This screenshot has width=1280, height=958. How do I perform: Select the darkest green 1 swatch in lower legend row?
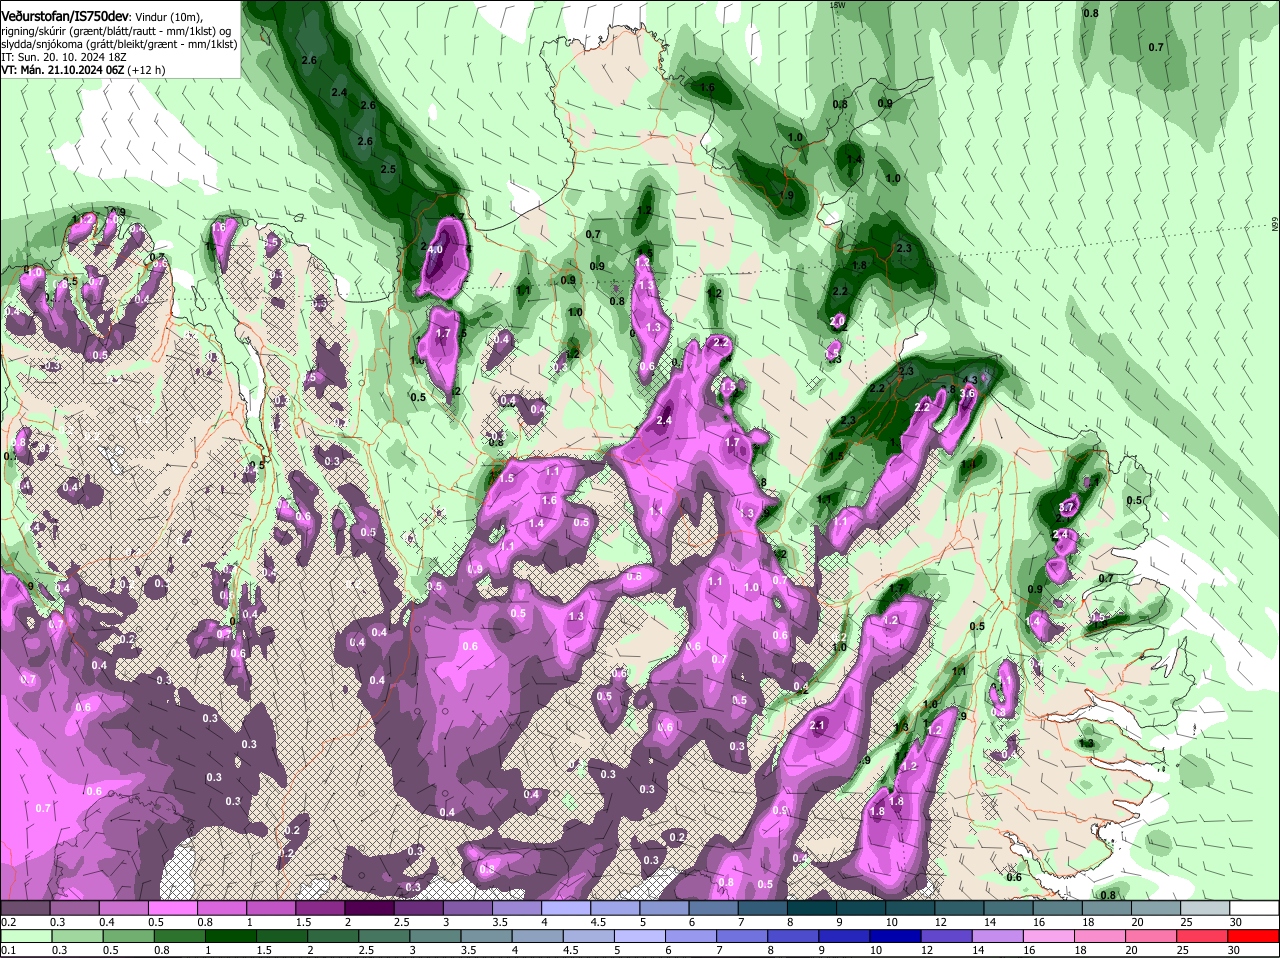pyautogui.click(x=232, y=935)
